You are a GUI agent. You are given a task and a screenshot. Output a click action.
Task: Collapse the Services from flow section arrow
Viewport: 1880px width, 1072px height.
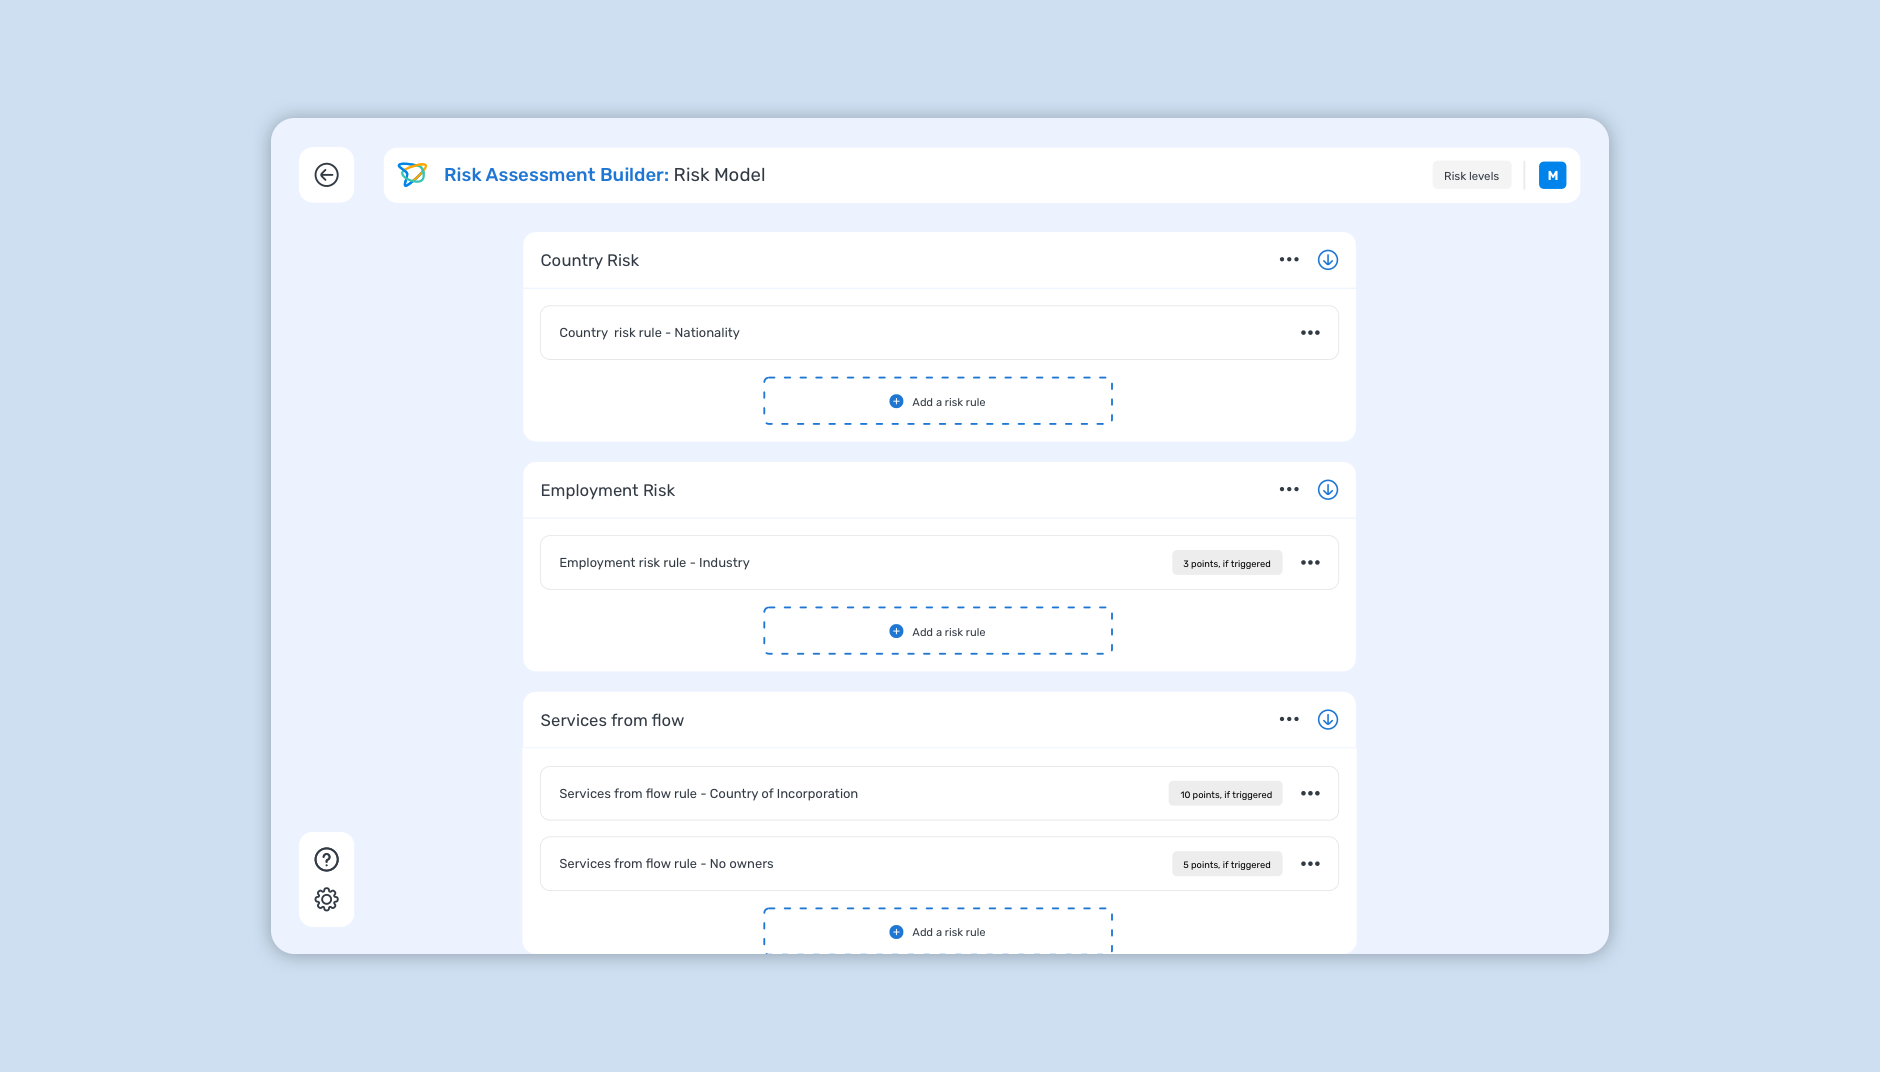point(1328,720)
